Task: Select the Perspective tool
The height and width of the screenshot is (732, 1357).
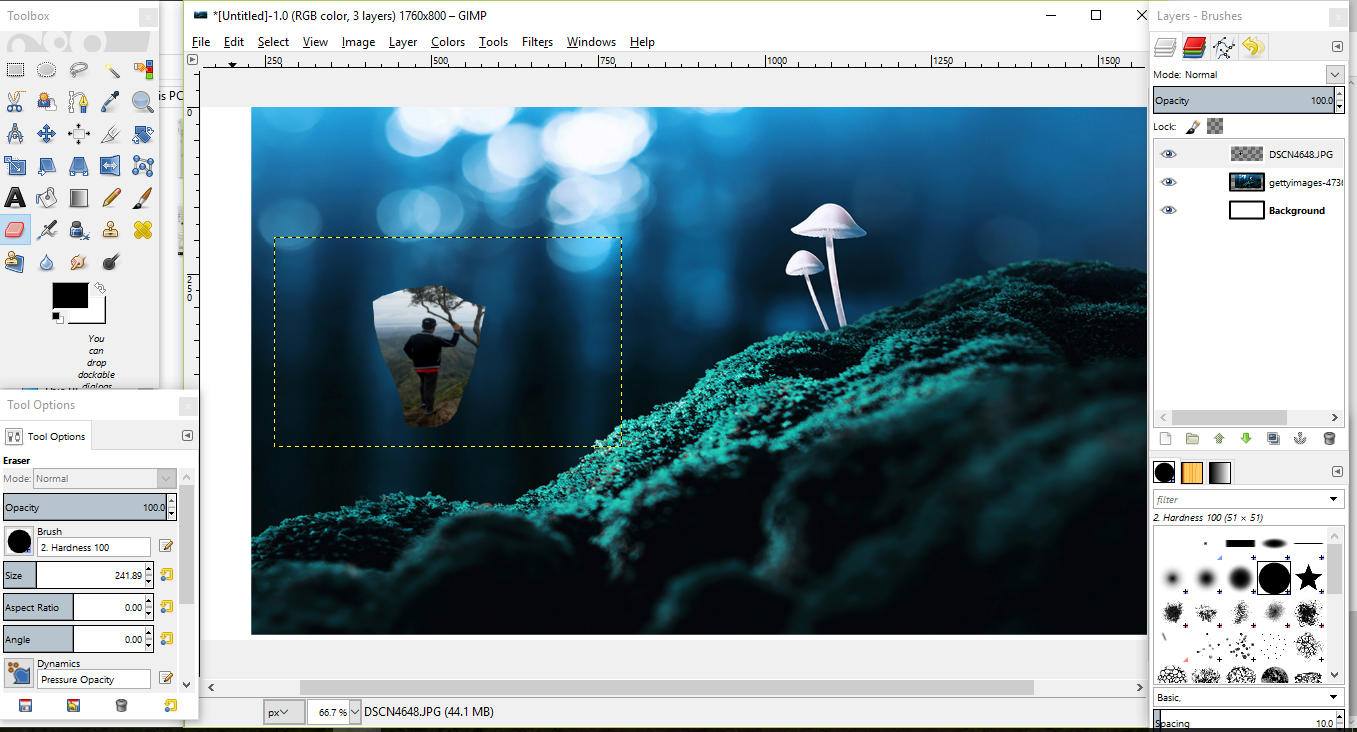Action: pyautogui.click(x=79, y=166)
